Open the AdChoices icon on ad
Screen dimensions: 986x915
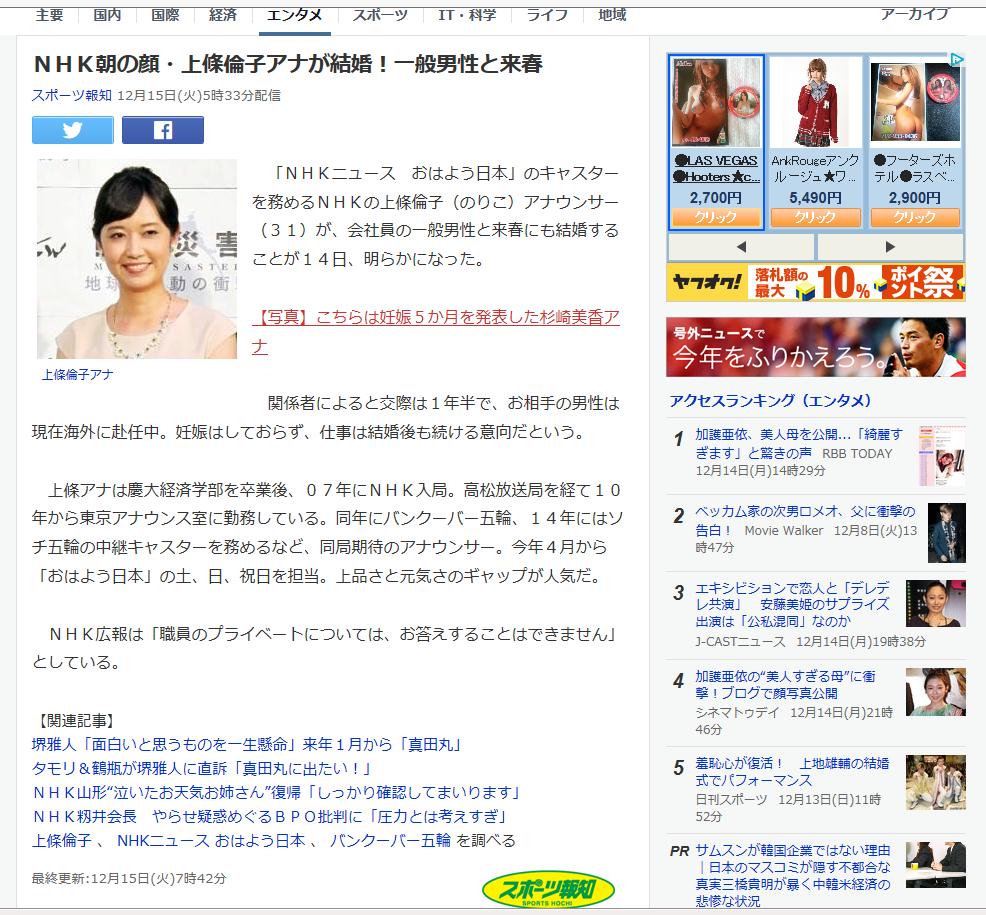(956, 59)
